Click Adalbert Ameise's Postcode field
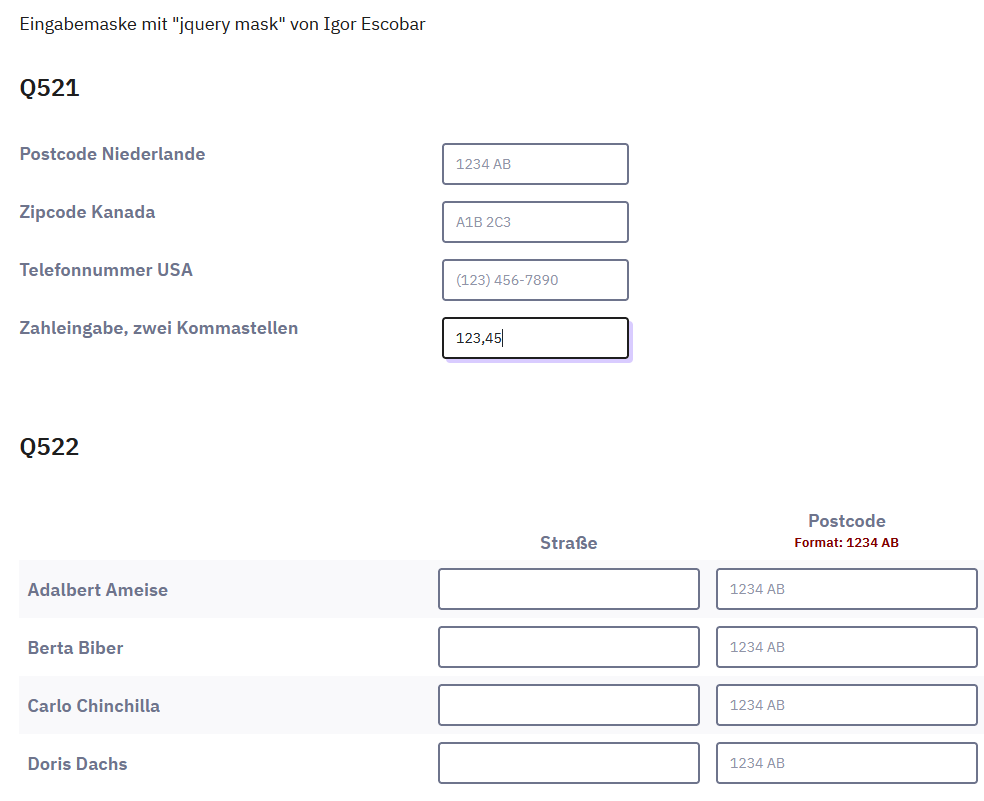 [846, 589]
